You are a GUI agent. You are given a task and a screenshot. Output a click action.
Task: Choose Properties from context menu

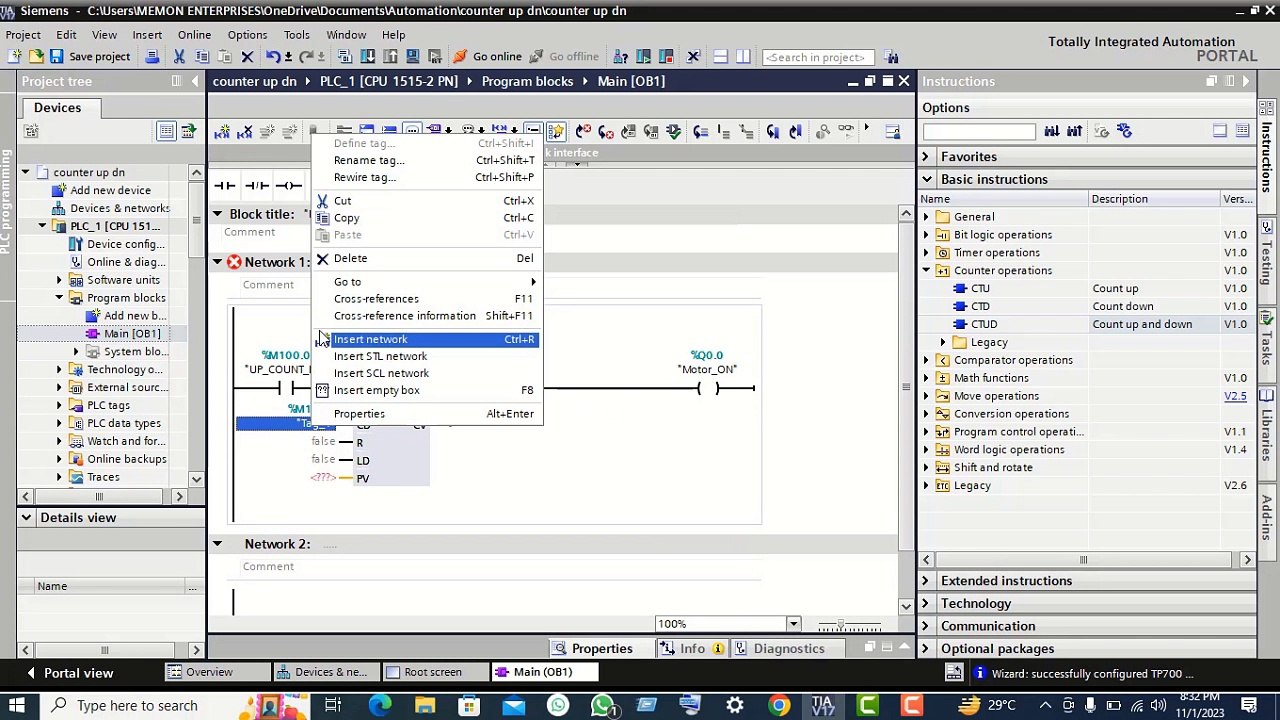(x=427, y=414)
